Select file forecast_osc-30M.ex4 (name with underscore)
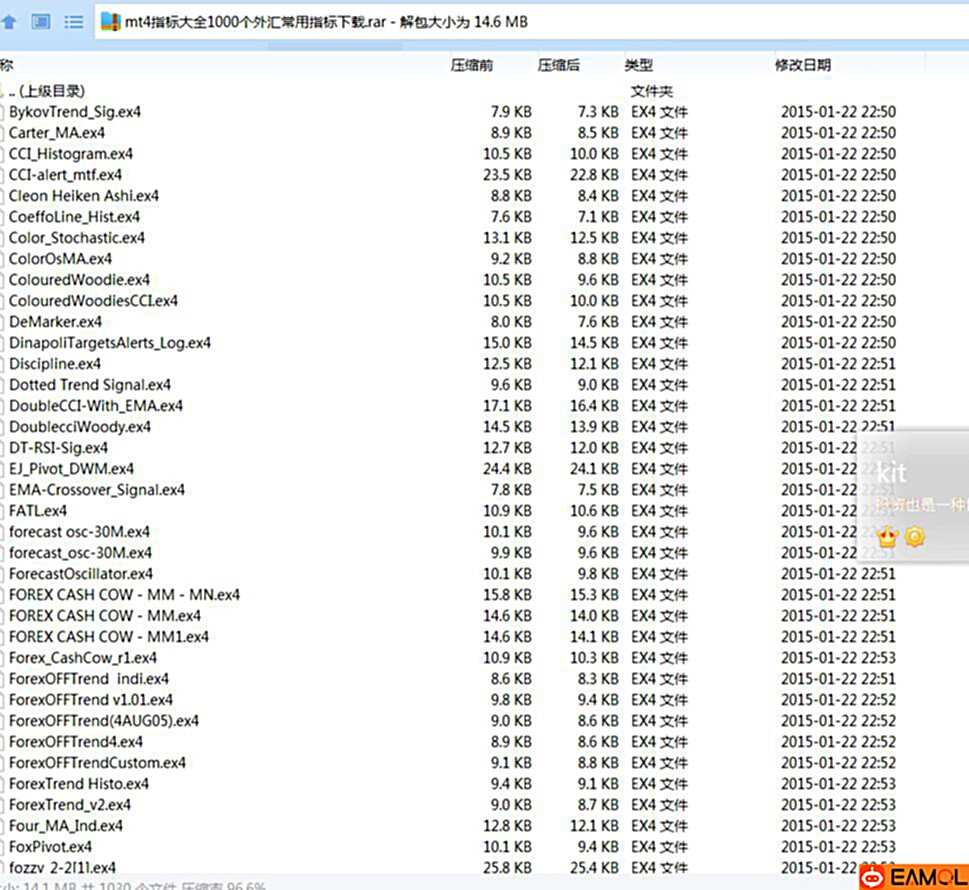Viewport: 969px width, 890px height. pos(80,553)
